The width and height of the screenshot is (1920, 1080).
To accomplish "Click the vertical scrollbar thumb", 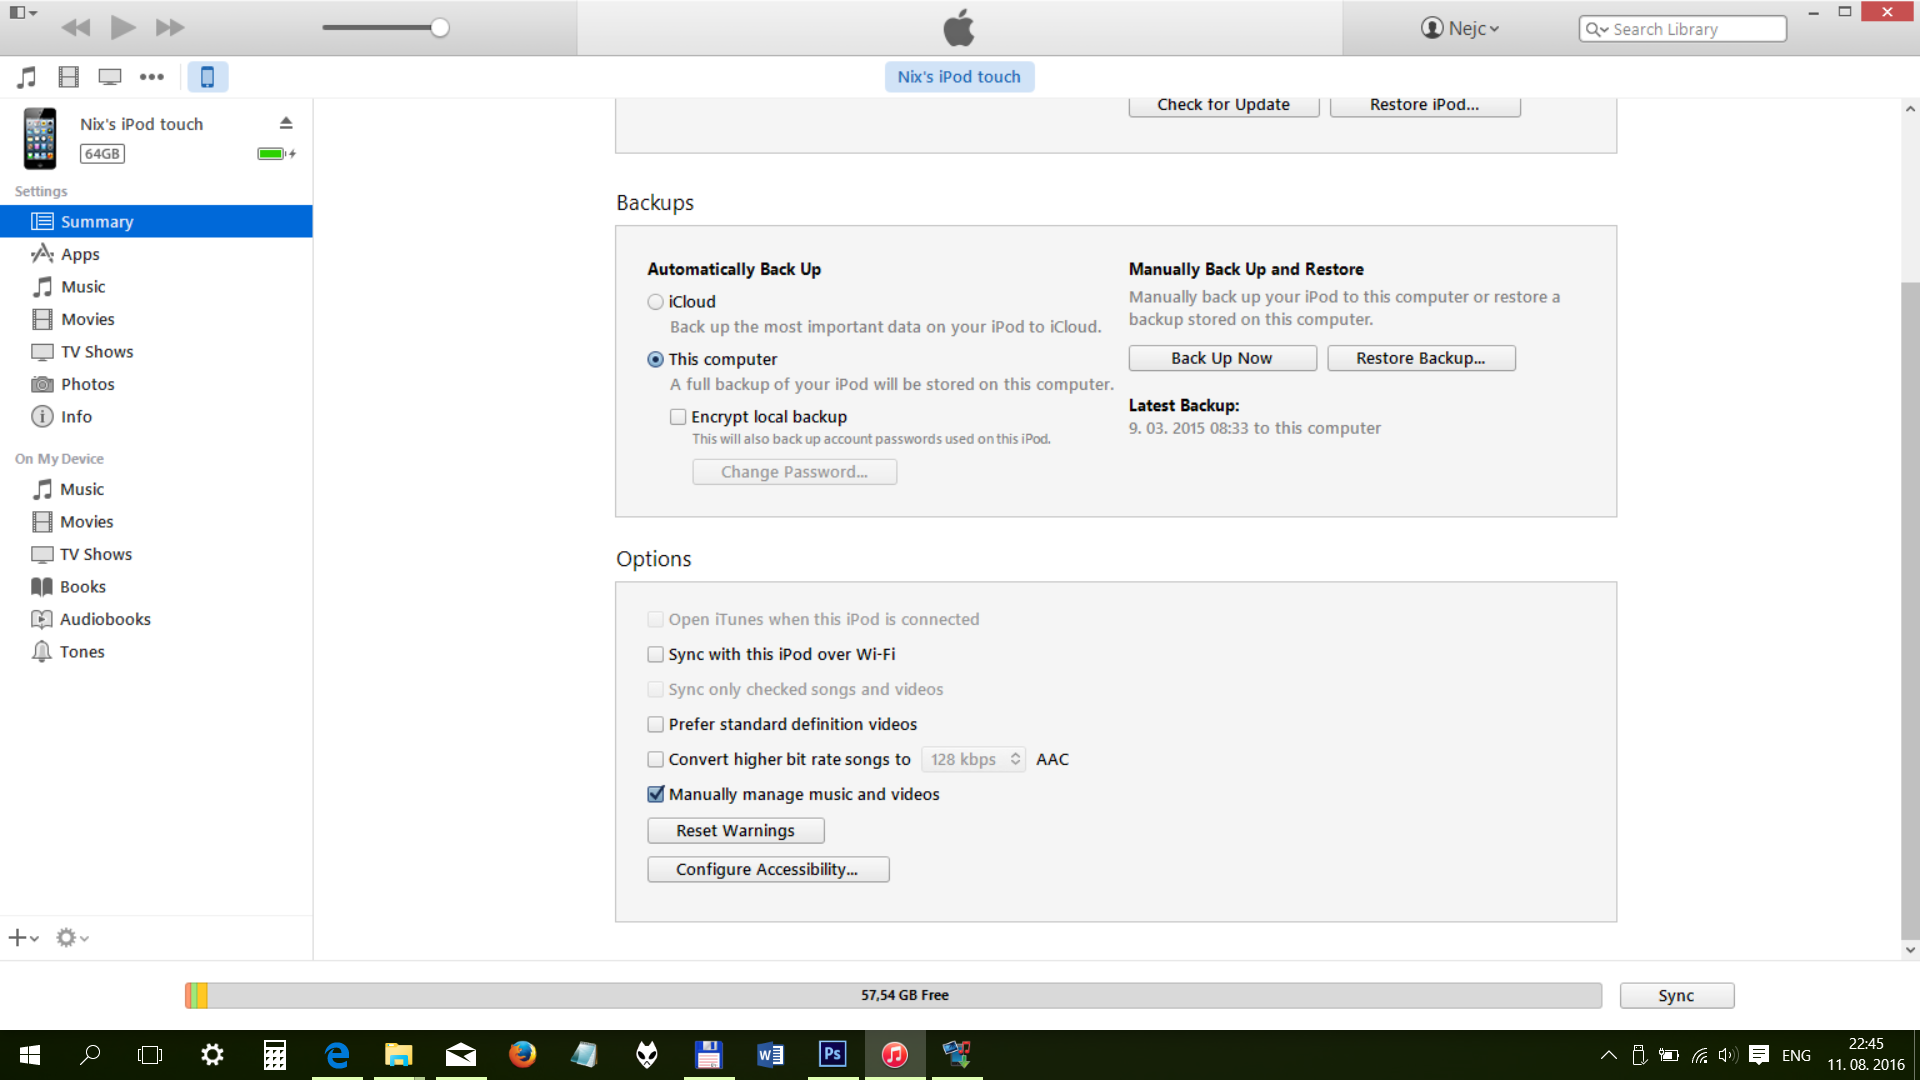I will (x=1910, y=610).
